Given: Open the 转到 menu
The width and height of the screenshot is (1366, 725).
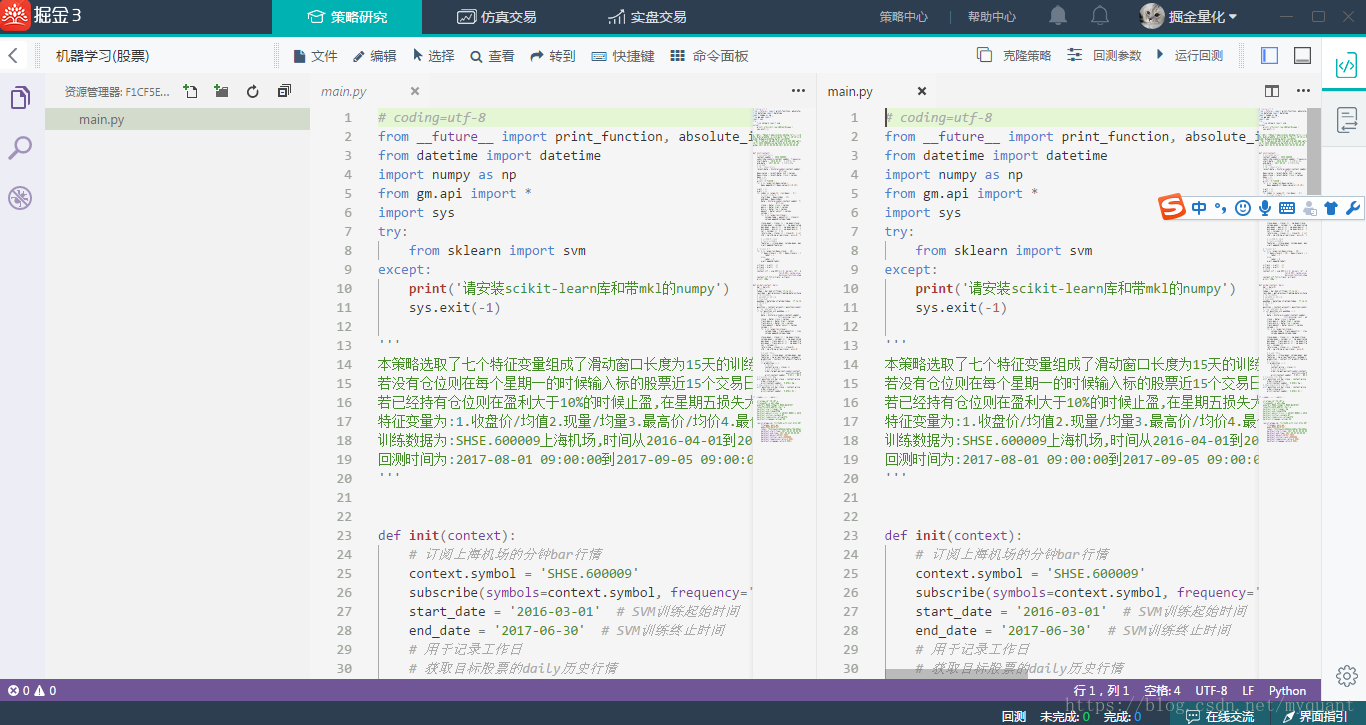Looking at the screenshot, I should tap(553, 56).
